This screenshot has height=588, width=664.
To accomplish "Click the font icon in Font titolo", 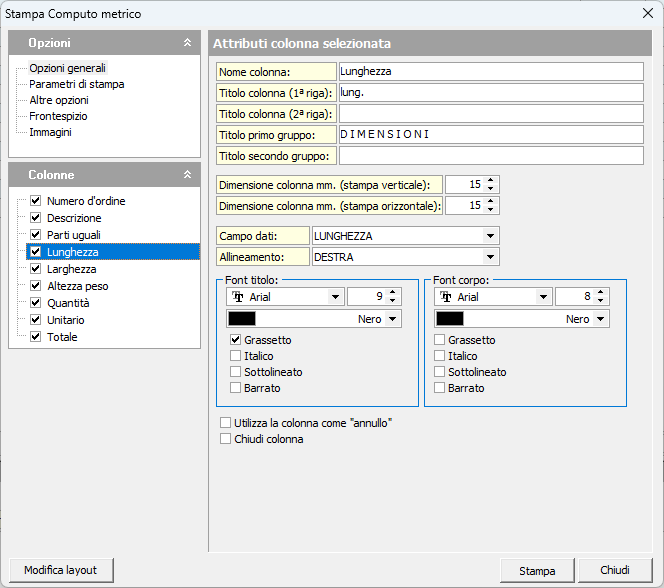I will [x=238, y=297].
